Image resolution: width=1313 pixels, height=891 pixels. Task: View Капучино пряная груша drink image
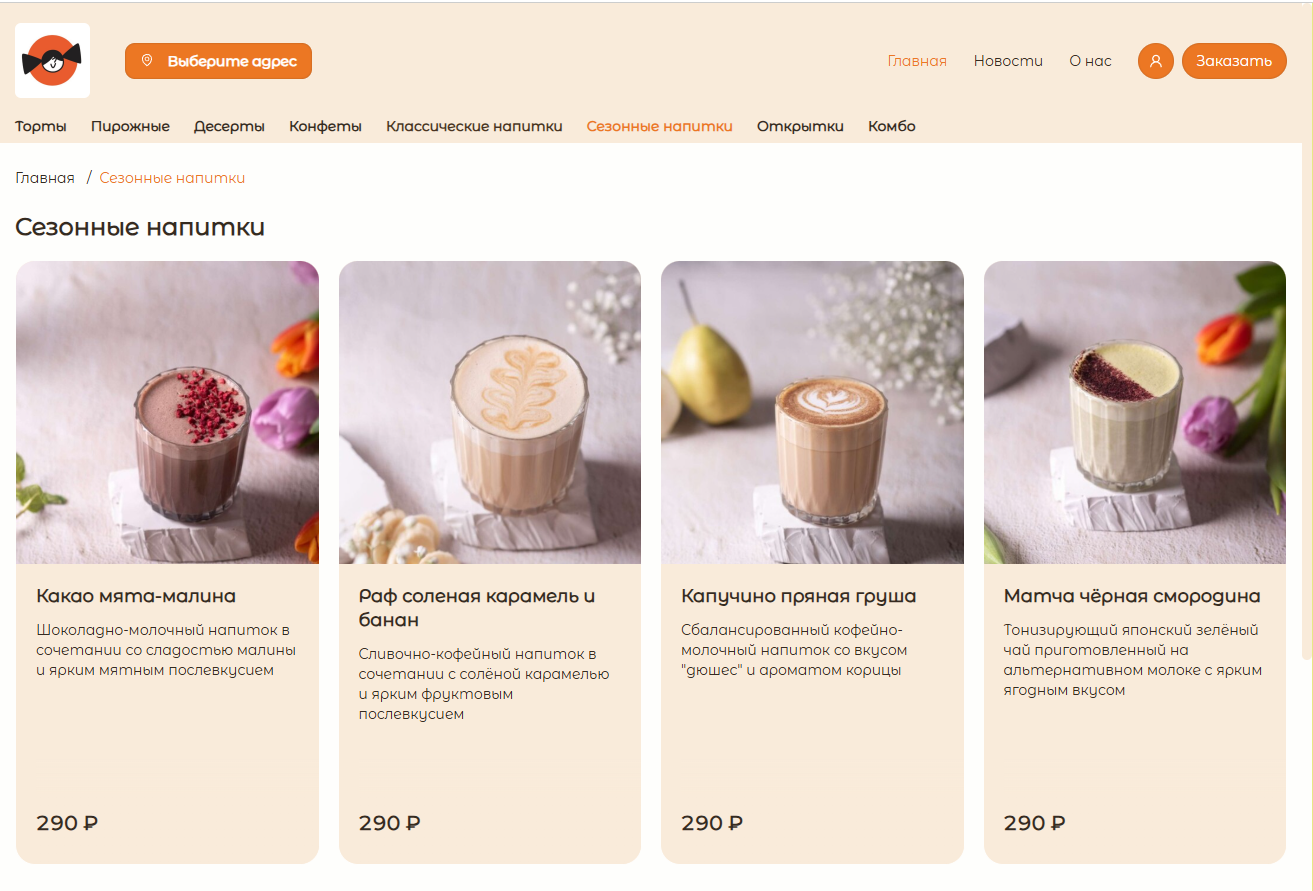click(812, 412)
